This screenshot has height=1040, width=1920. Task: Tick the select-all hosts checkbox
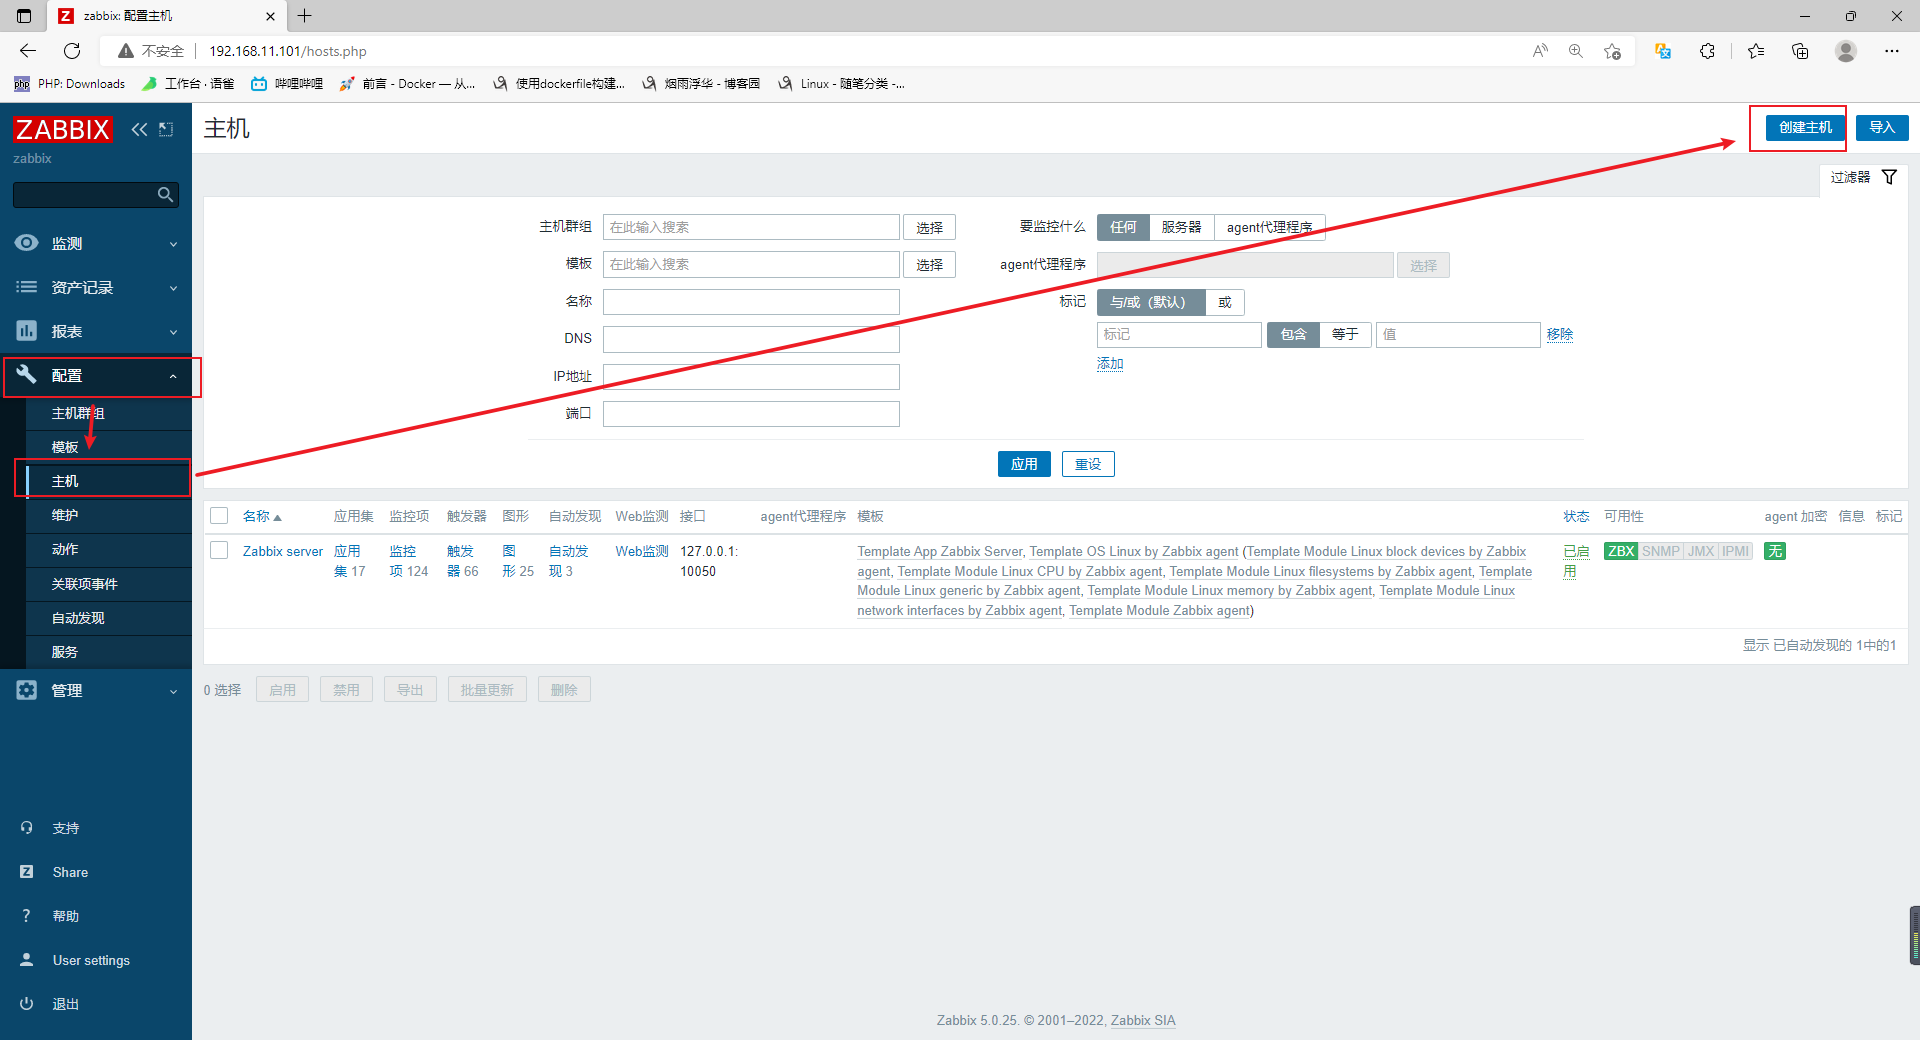219,516
